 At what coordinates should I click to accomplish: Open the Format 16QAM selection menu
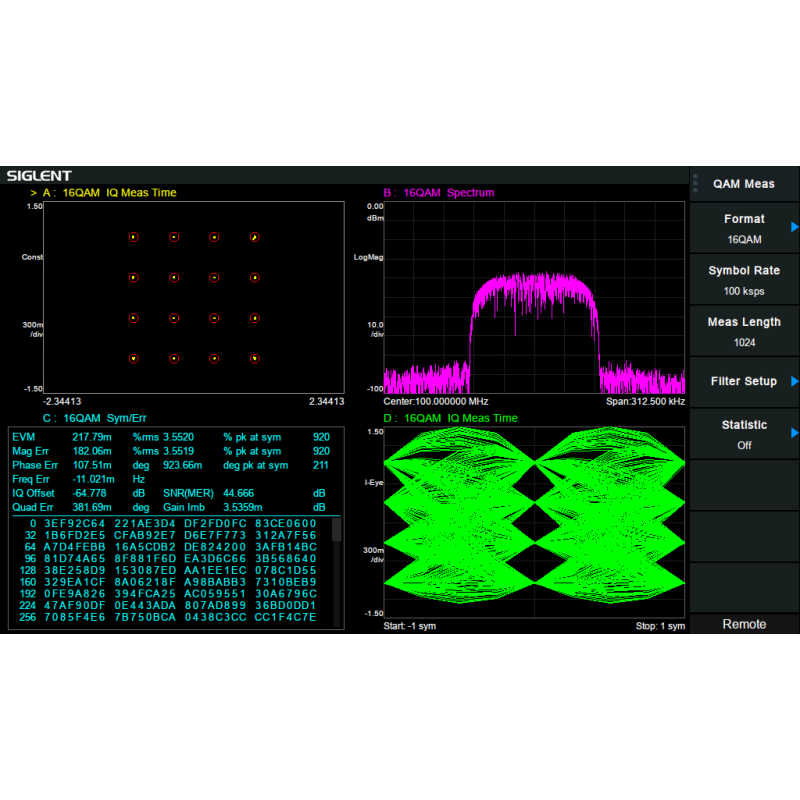click(743, 229)
